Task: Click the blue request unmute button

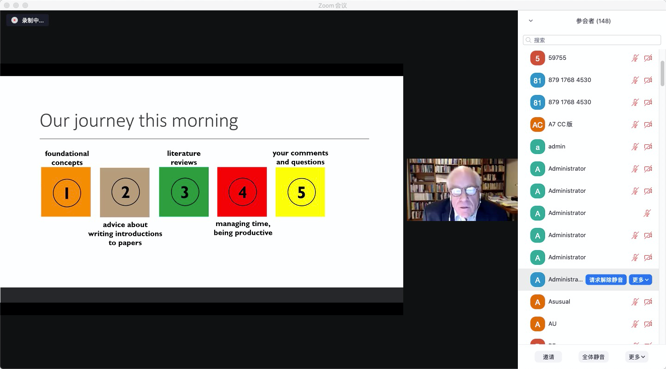Action: pyautogui.click(x=606, y=279)
